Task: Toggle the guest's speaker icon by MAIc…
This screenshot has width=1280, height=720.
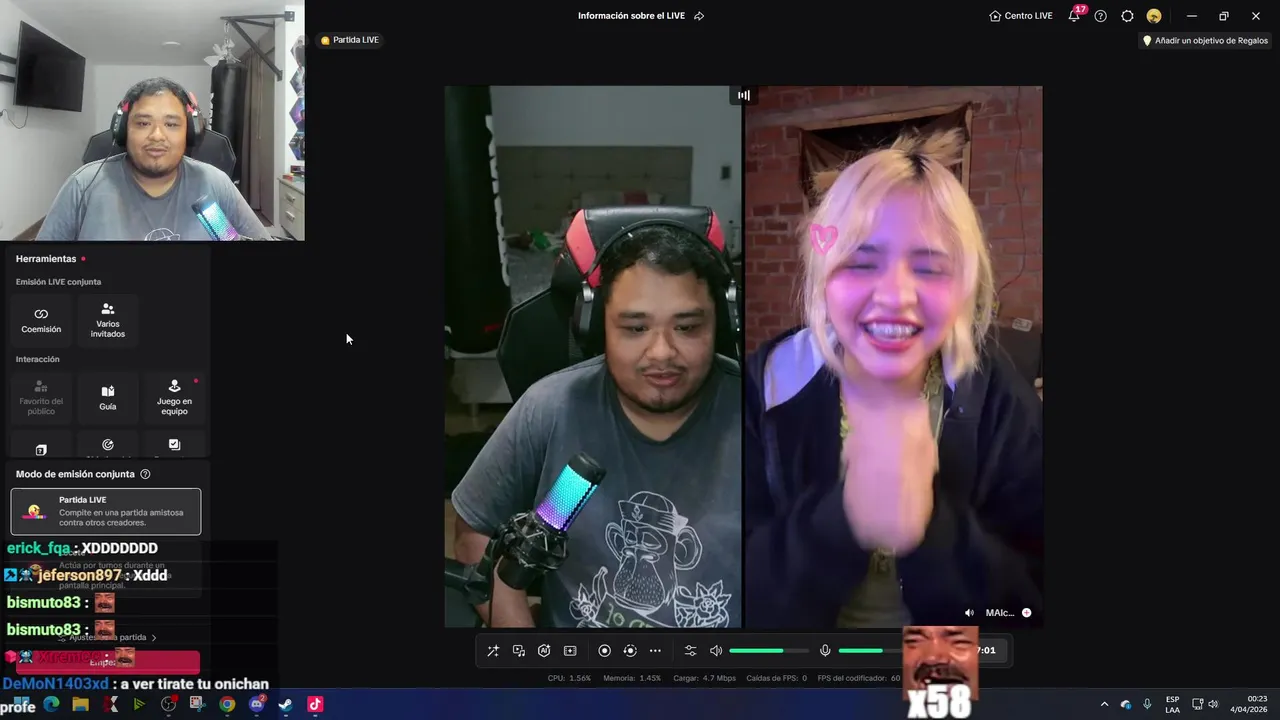Action: pos(969,613)
